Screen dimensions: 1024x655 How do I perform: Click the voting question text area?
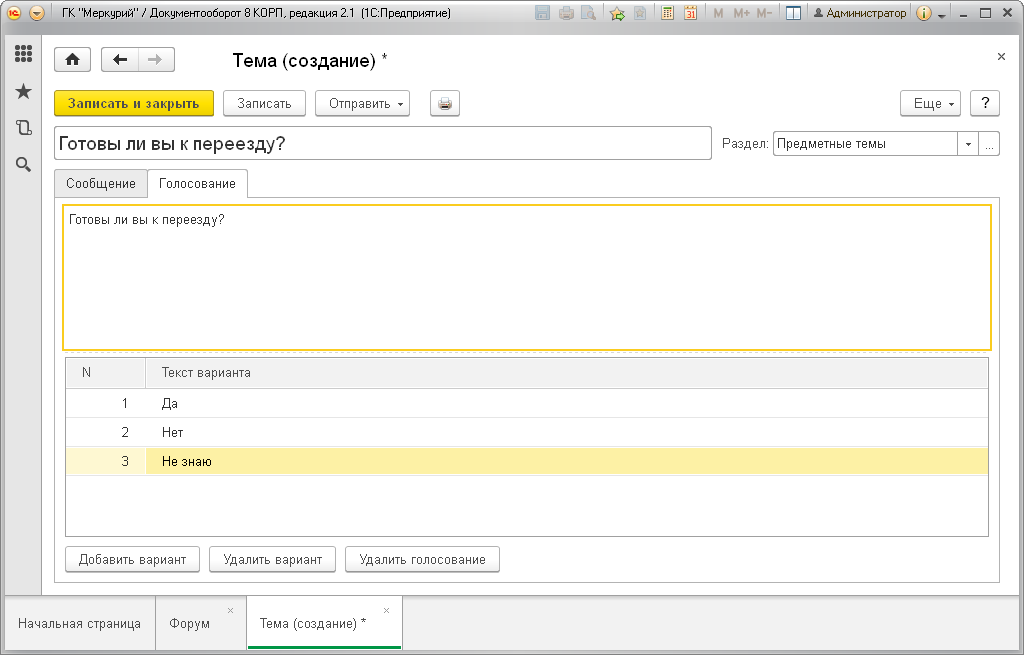527,278
